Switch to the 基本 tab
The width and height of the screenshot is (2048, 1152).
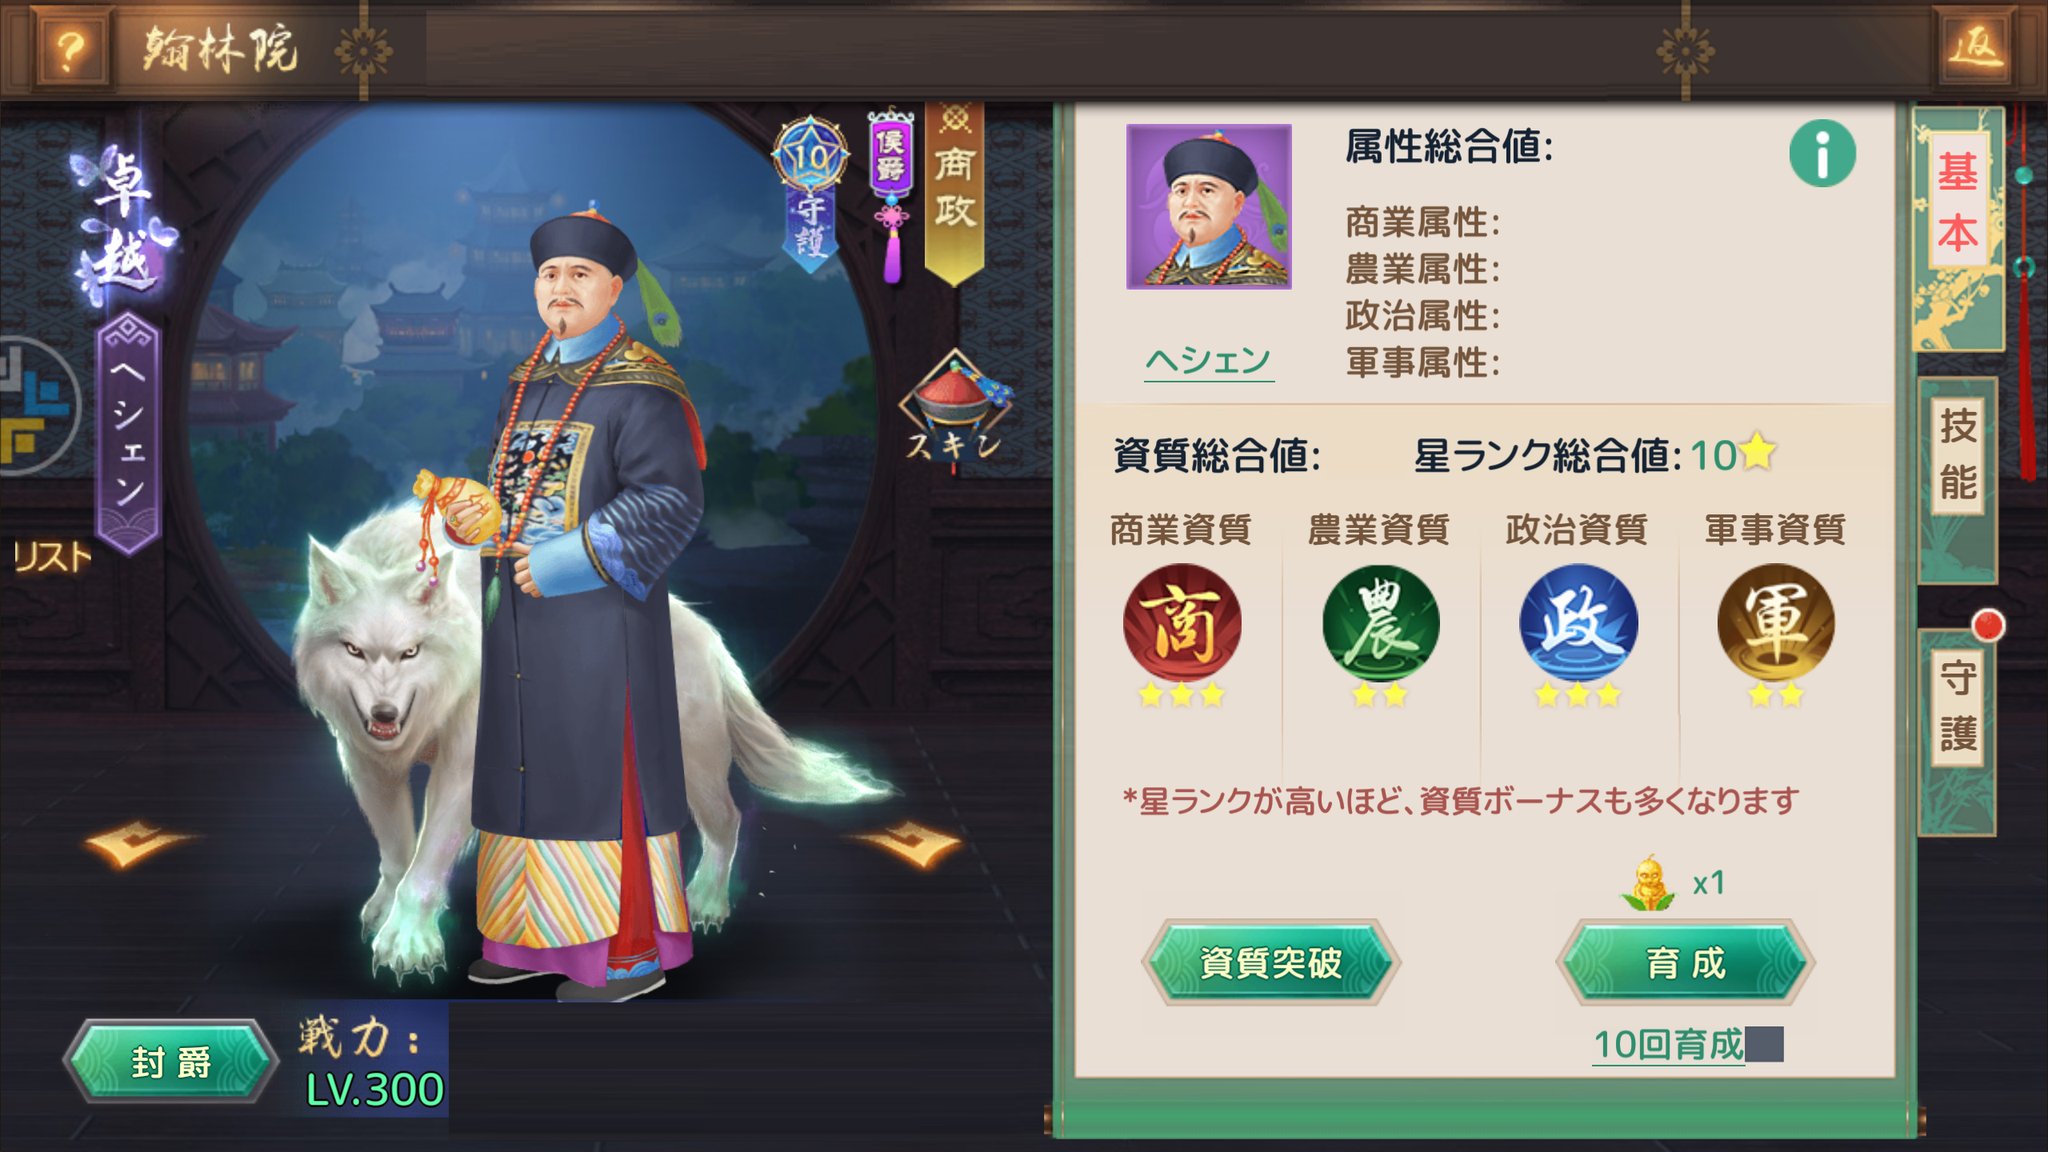1957,204
